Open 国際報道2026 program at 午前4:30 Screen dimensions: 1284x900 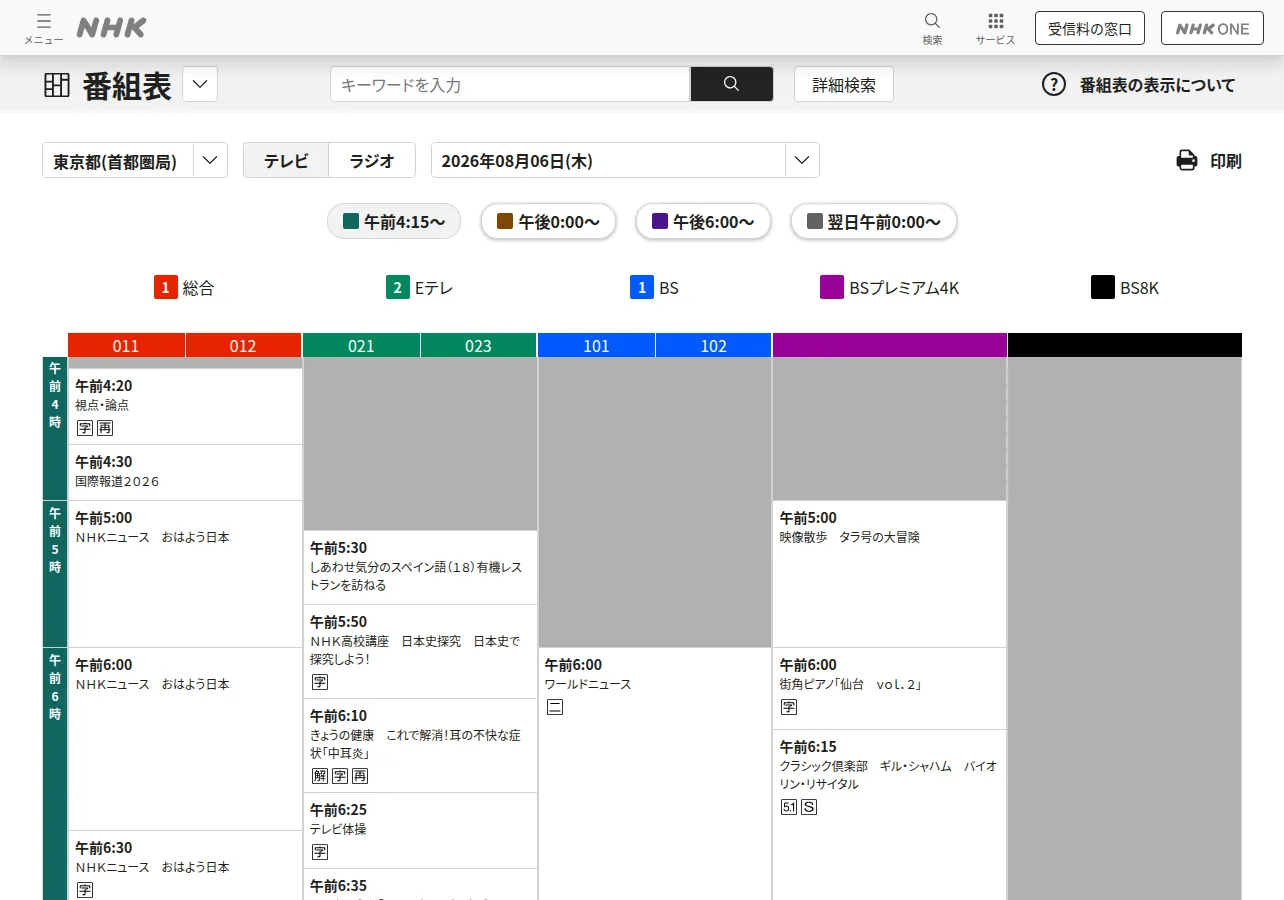[x=185, y=472]
